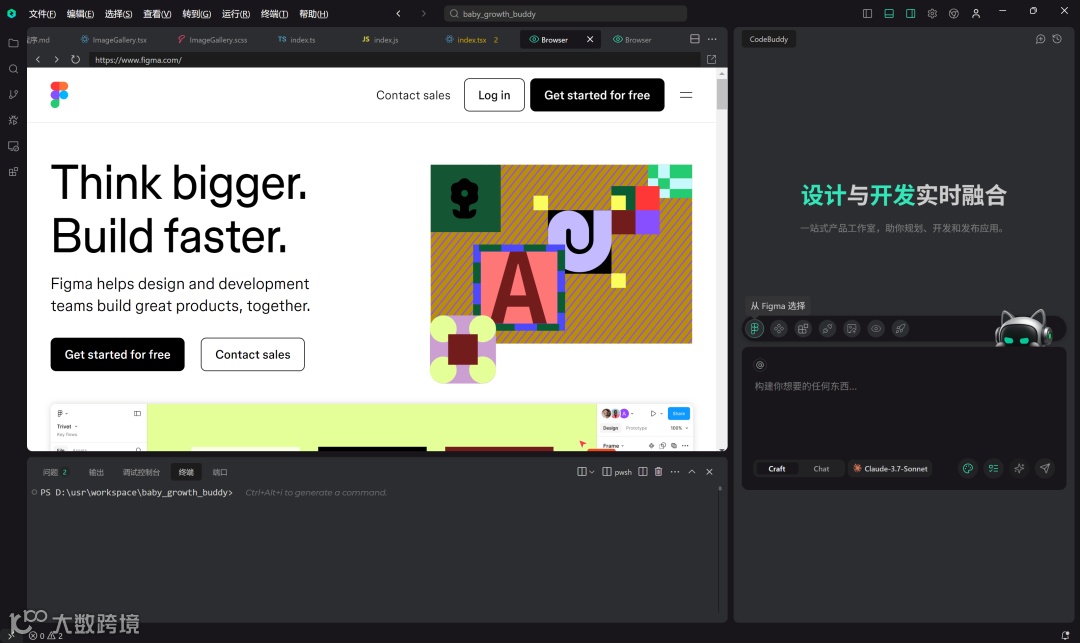This screenshot has height=643, width=1080.
Task: Go back in embedded browser
Action: (38, 59)
